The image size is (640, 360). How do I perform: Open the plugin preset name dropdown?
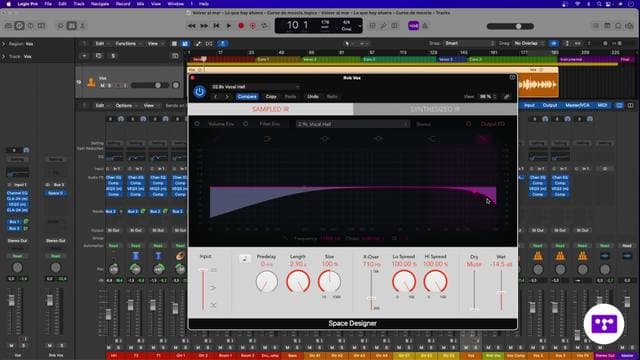click(x=256, y=87)
